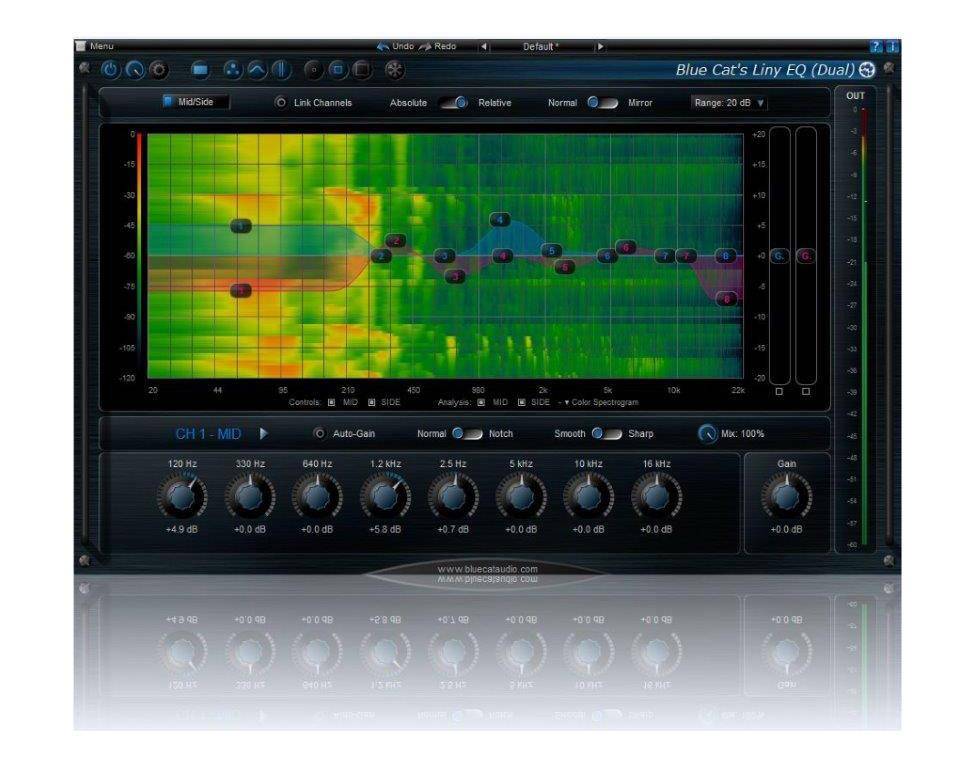Click the Redo arrow

[x=425, y=46]
